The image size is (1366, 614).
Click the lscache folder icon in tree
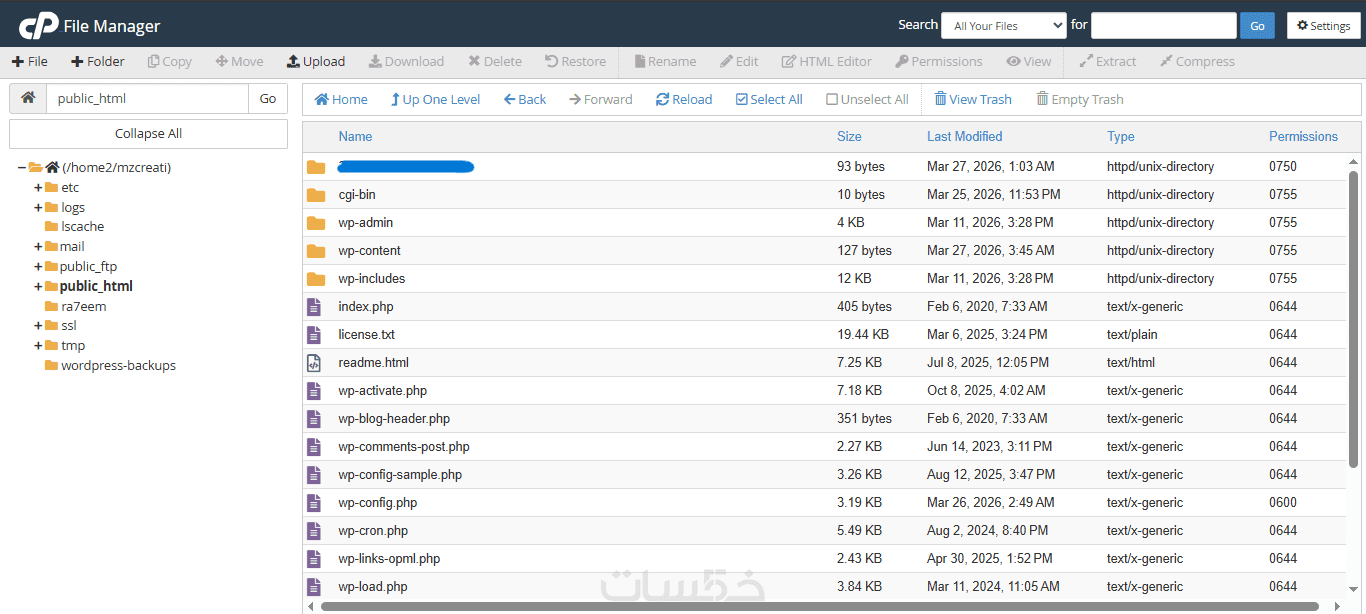51,227
